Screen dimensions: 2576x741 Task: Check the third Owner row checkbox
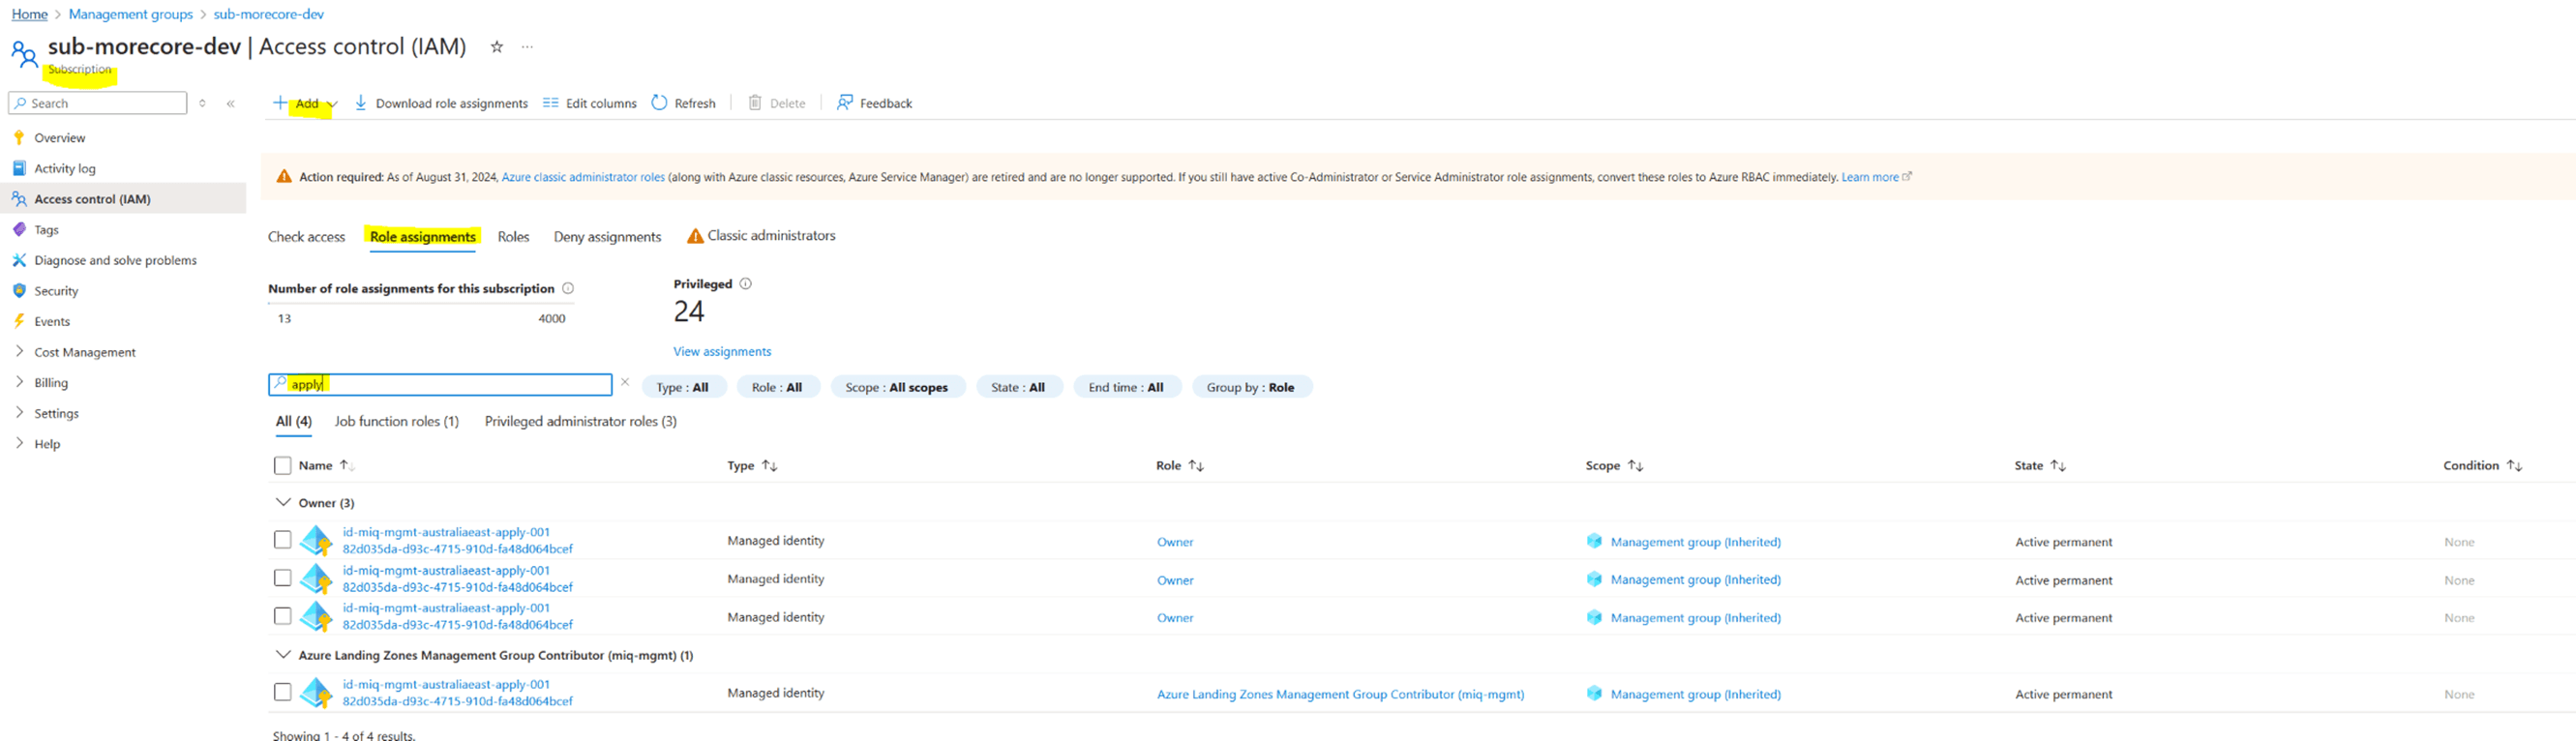(x=283, y=616)
